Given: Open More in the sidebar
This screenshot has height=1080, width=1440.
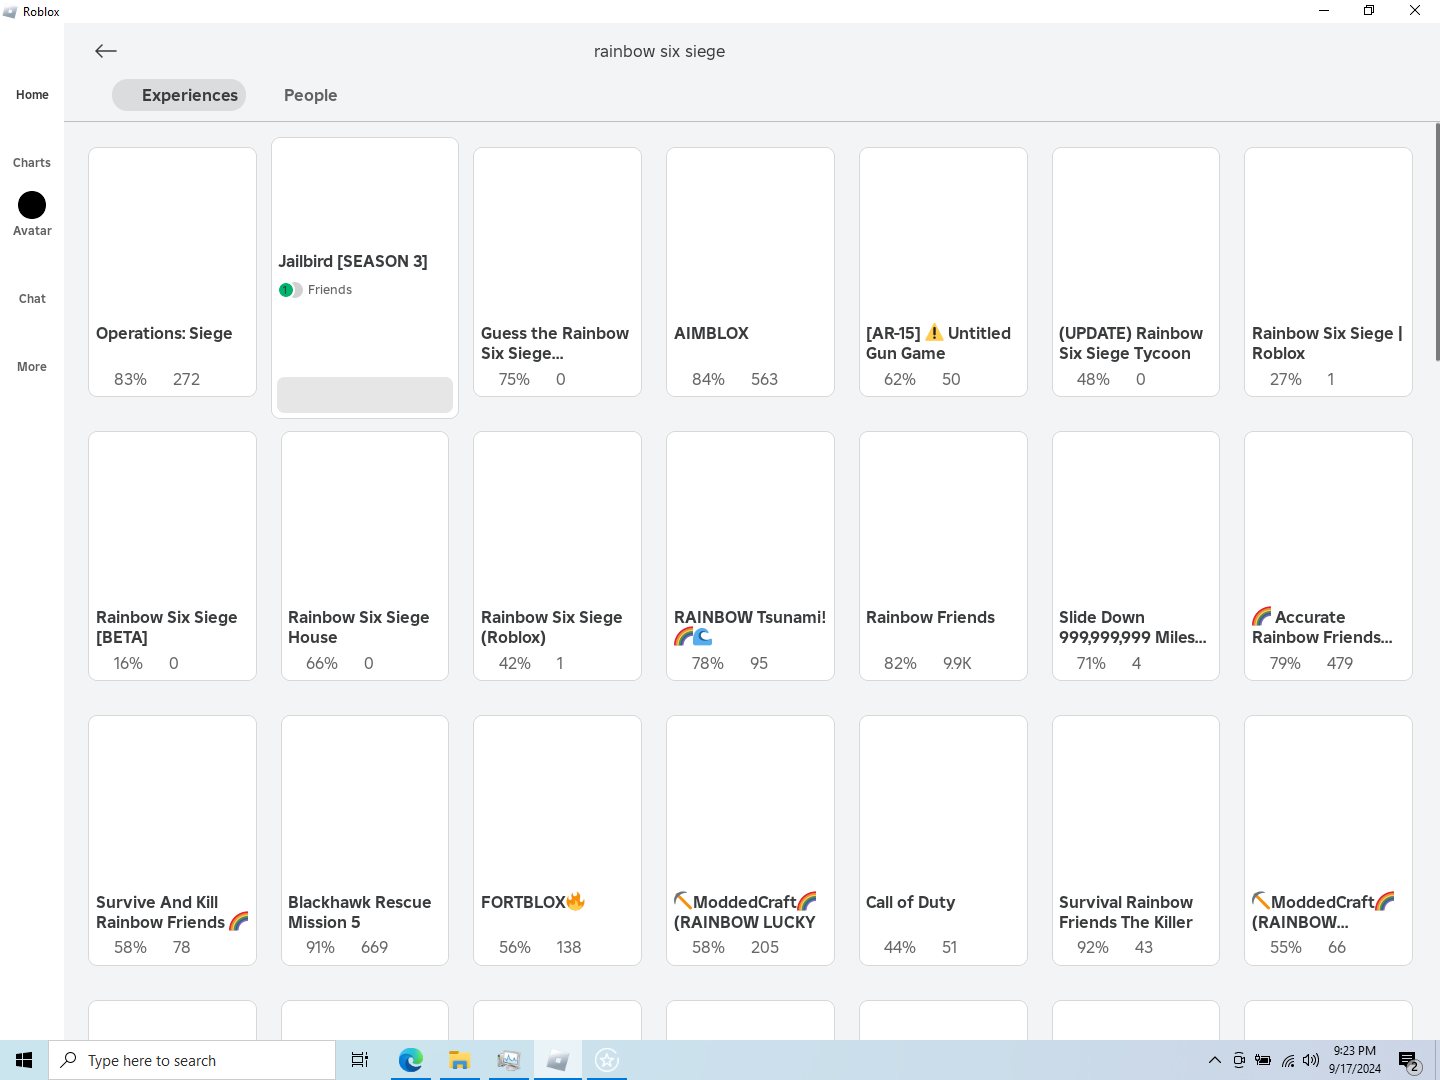Looking at the screenshot, I should point(32,367).
